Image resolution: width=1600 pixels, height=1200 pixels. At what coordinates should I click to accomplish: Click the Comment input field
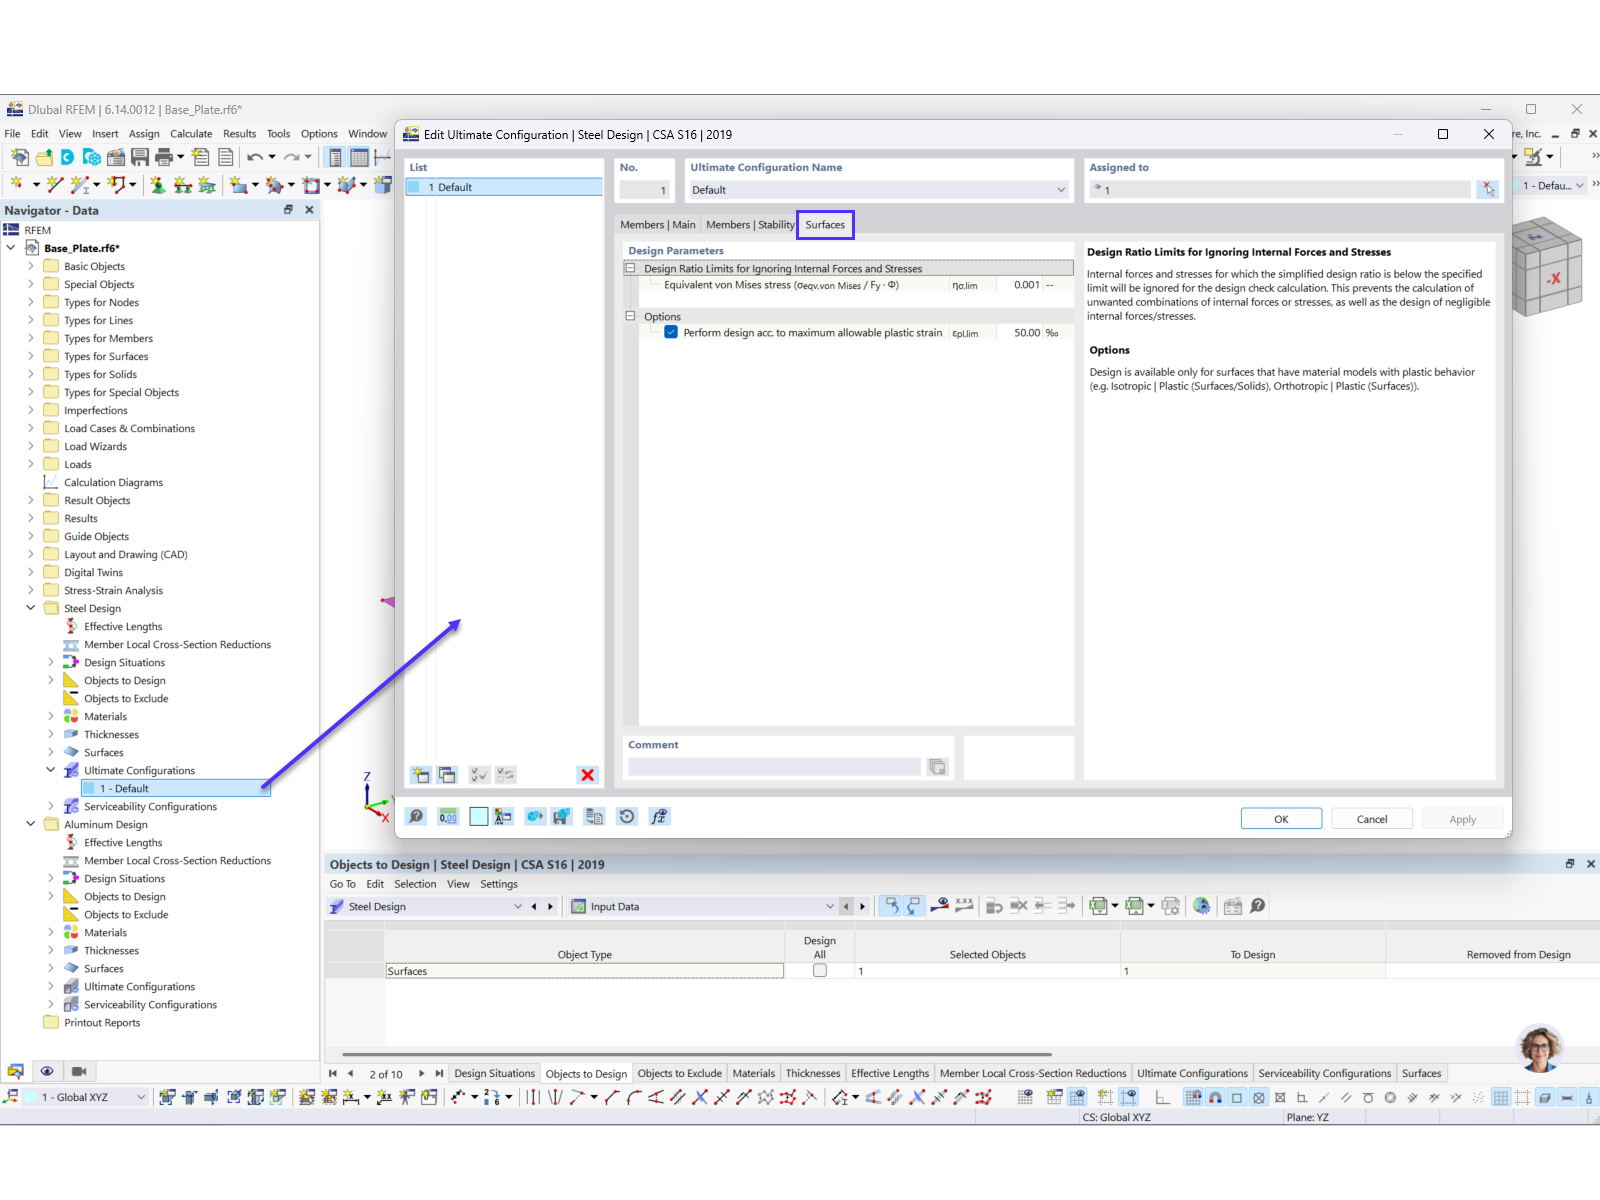(x=773, y=767)
